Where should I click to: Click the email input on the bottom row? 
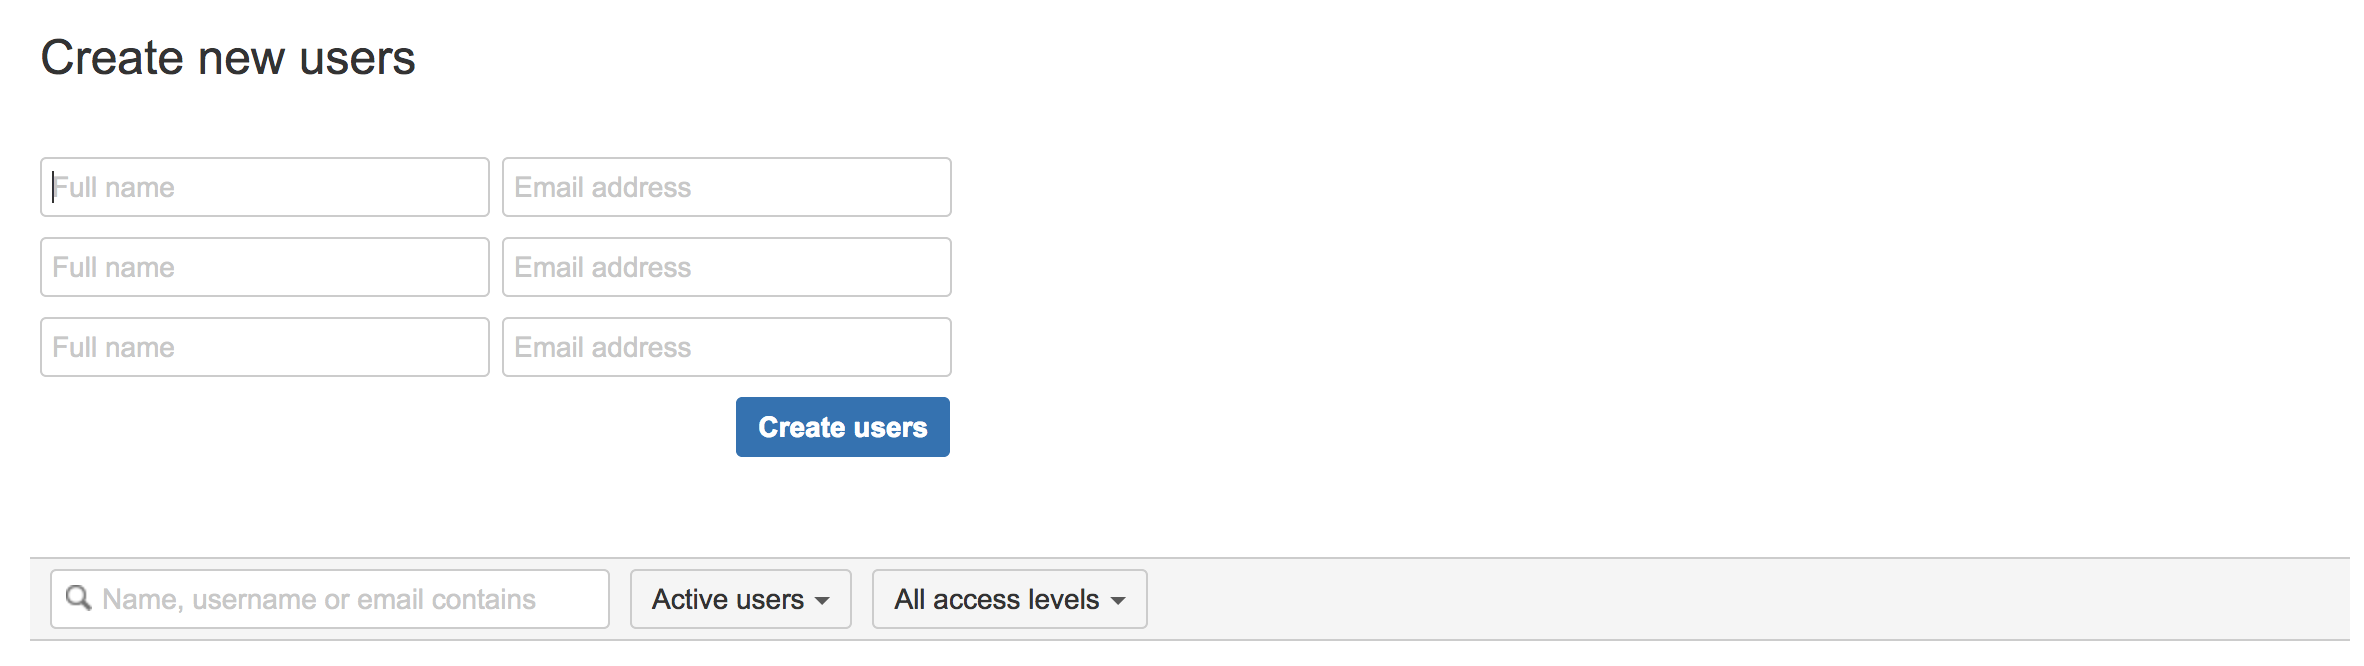pos(726,347)
